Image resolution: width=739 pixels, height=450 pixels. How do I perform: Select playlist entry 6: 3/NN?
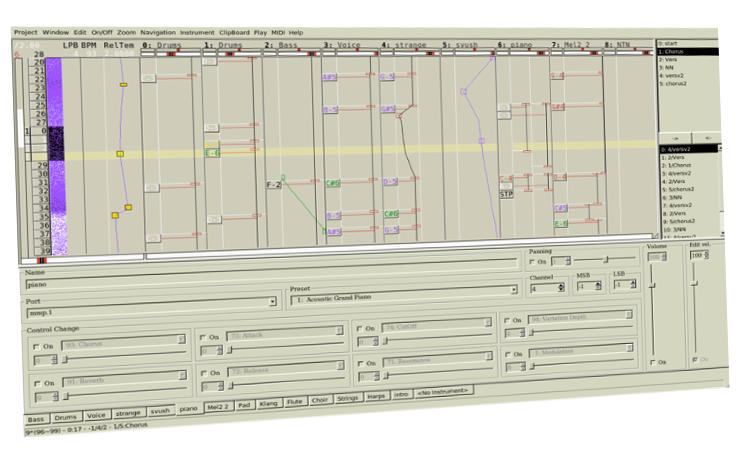pyautogui.click(x=691, y=197)
